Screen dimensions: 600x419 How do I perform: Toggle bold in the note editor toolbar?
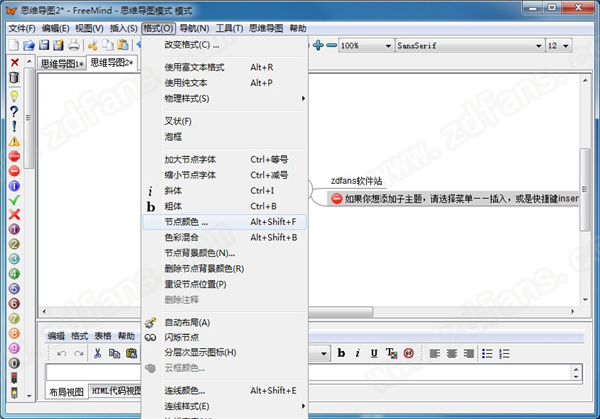(x=341, y=353)
